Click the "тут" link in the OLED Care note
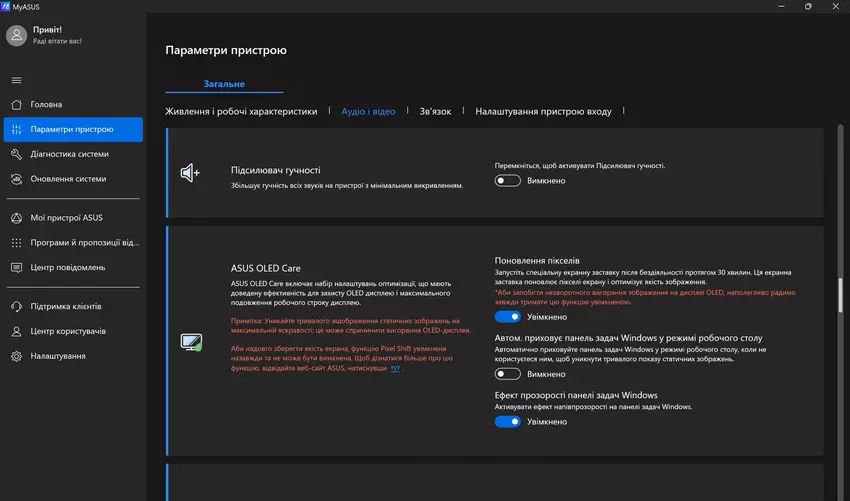Viewport: 850px width, 501px height. click(x=395, y=369)
